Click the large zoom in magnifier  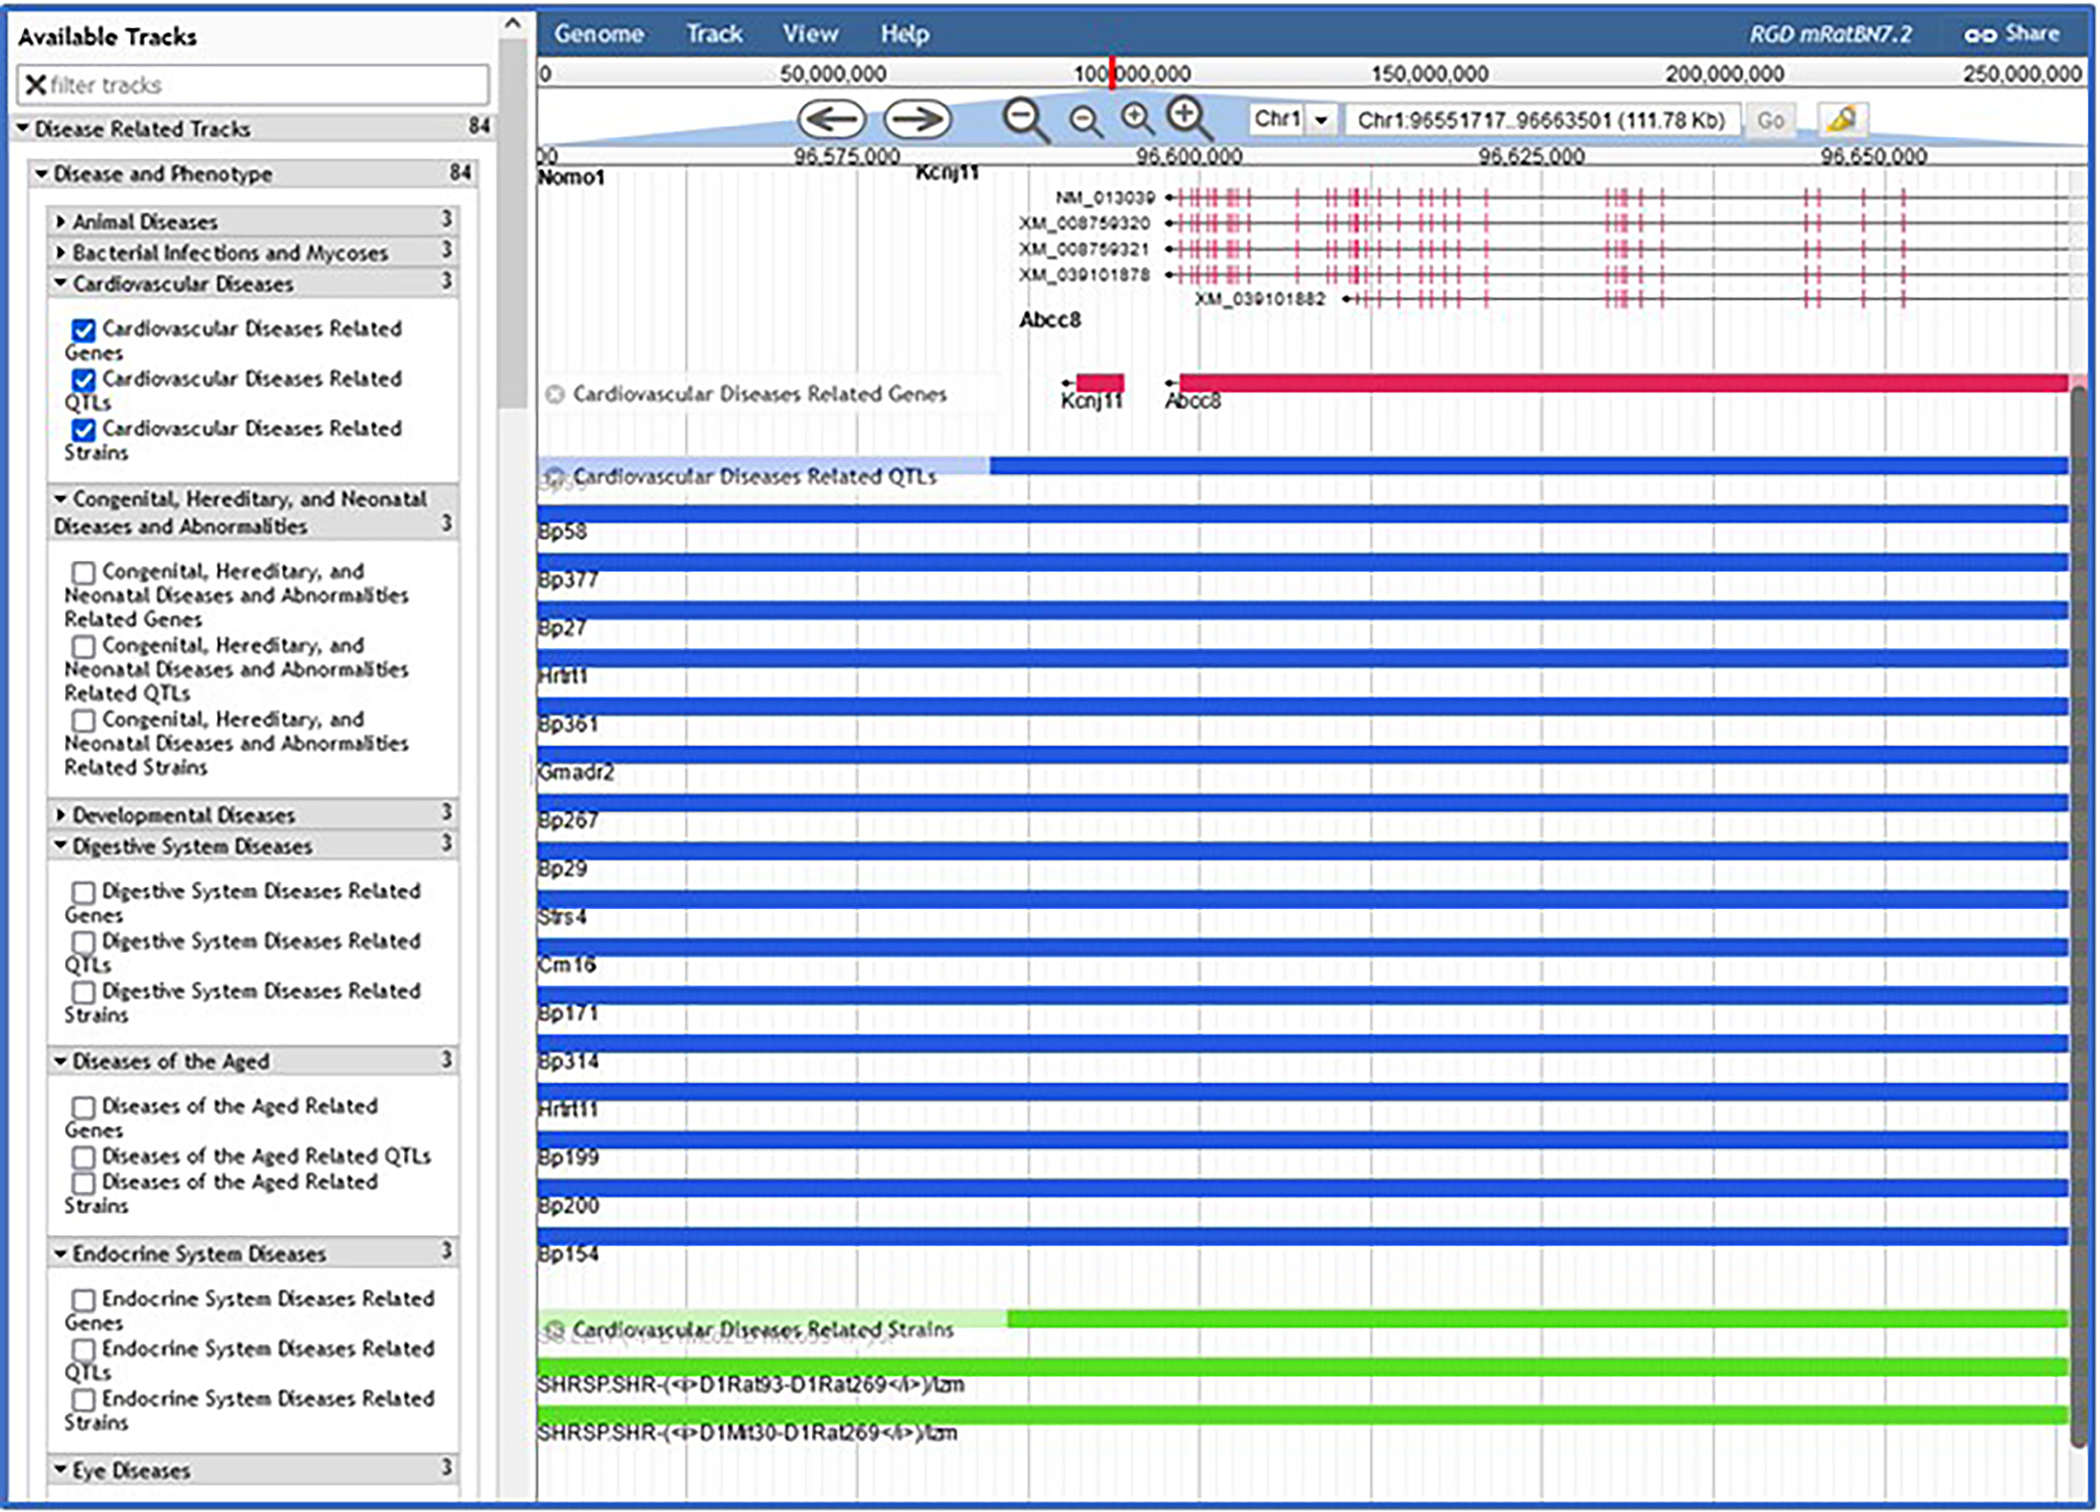click(x=1190, y=119)
